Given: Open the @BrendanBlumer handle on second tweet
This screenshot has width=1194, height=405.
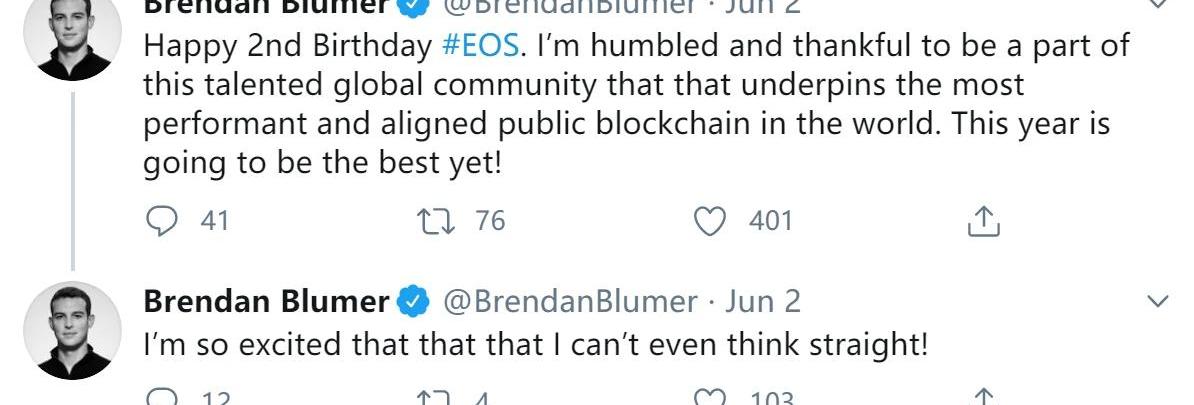Looking at the screenshot, I should coord(570,301).
